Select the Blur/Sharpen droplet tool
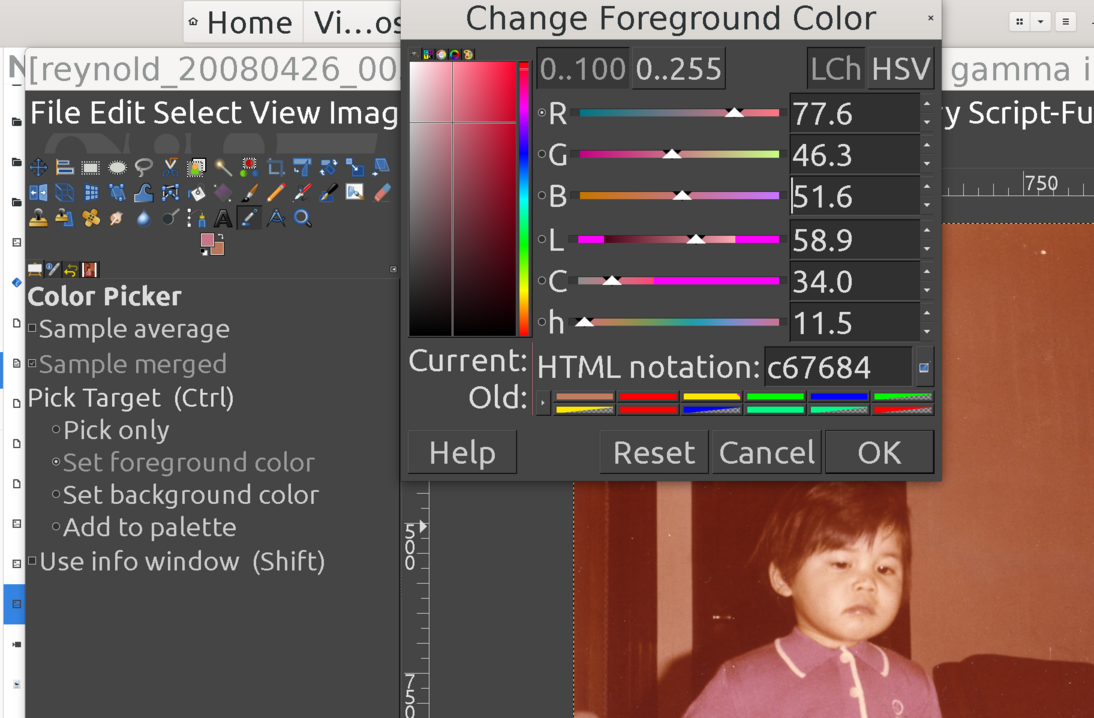The height and width of the screenshot is (718, 1094). 144,217
